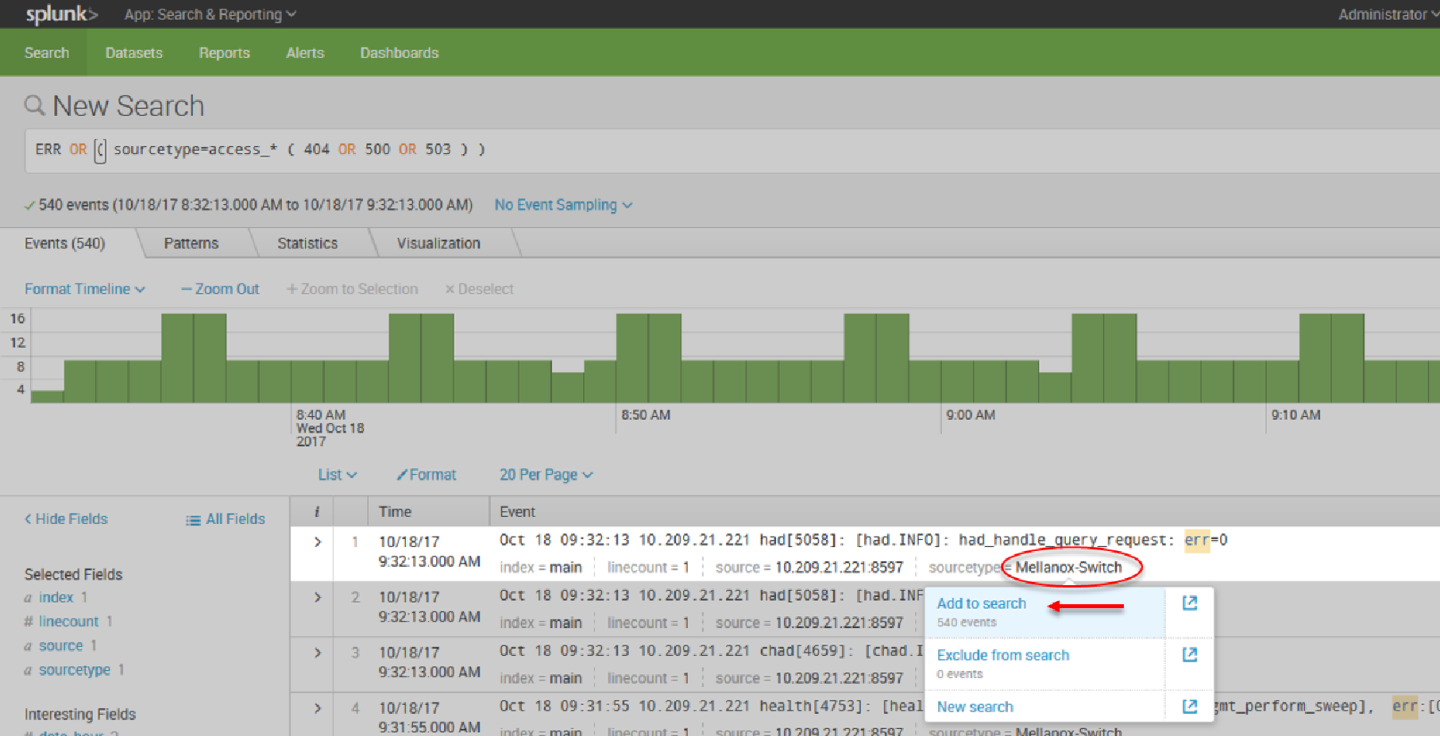Click the Deselect X icon
Screen dimensions: 1440x736
(x=451, y=289)
